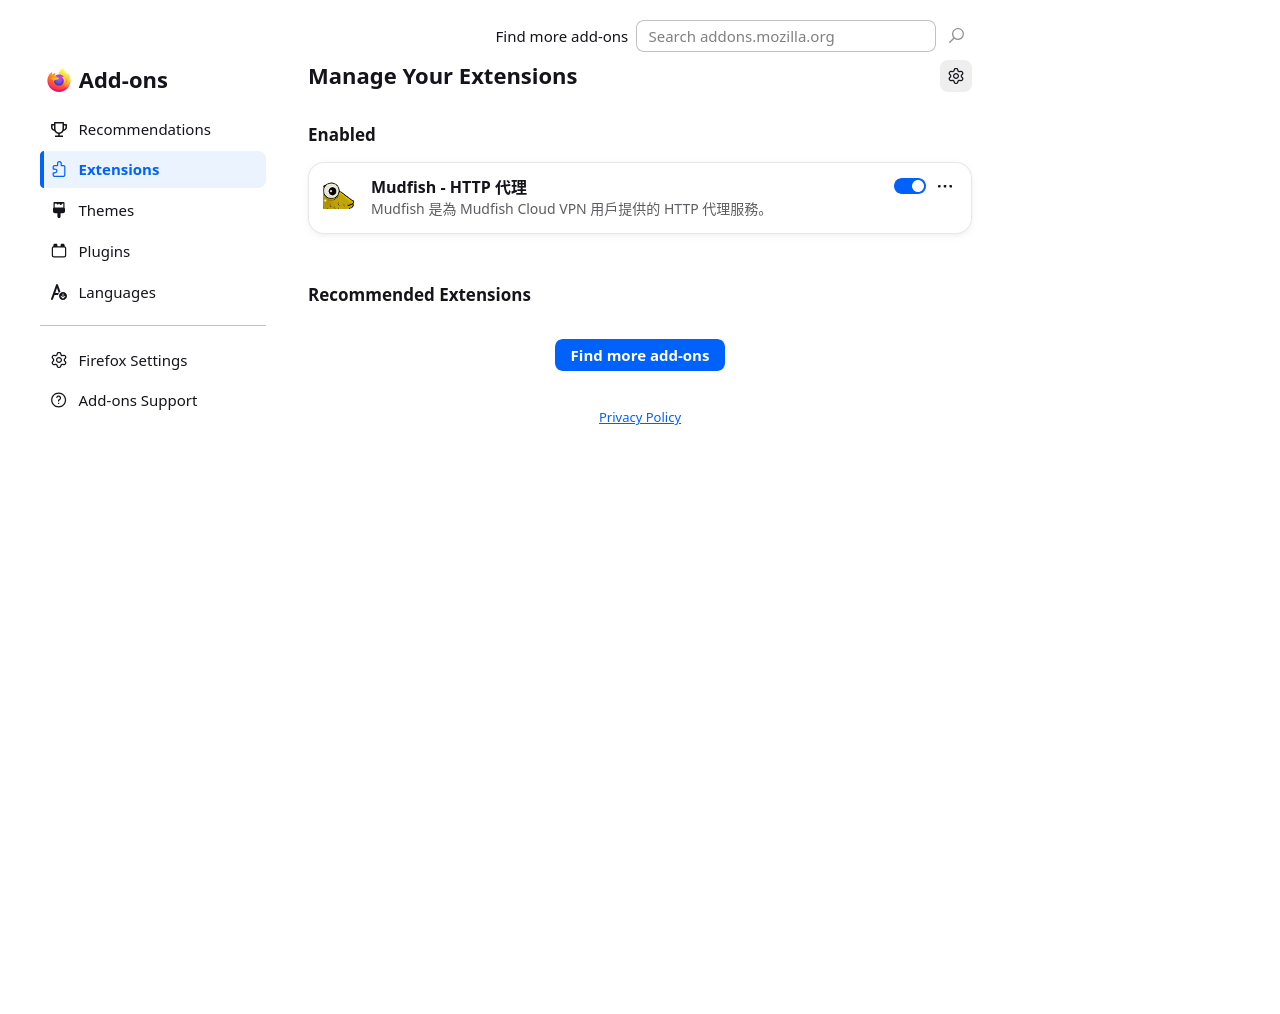Open Mudfish more options ellipsis menu
Image resolution: width=1280 pixels, height=1014 pixels.
[945, 186]
